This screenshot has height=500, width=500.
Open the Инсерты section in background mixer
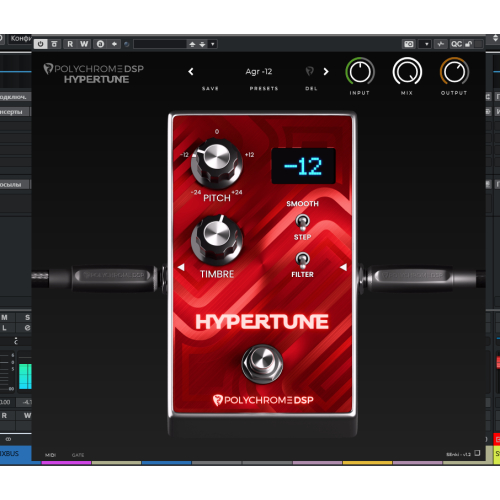[x=15, y=112]
